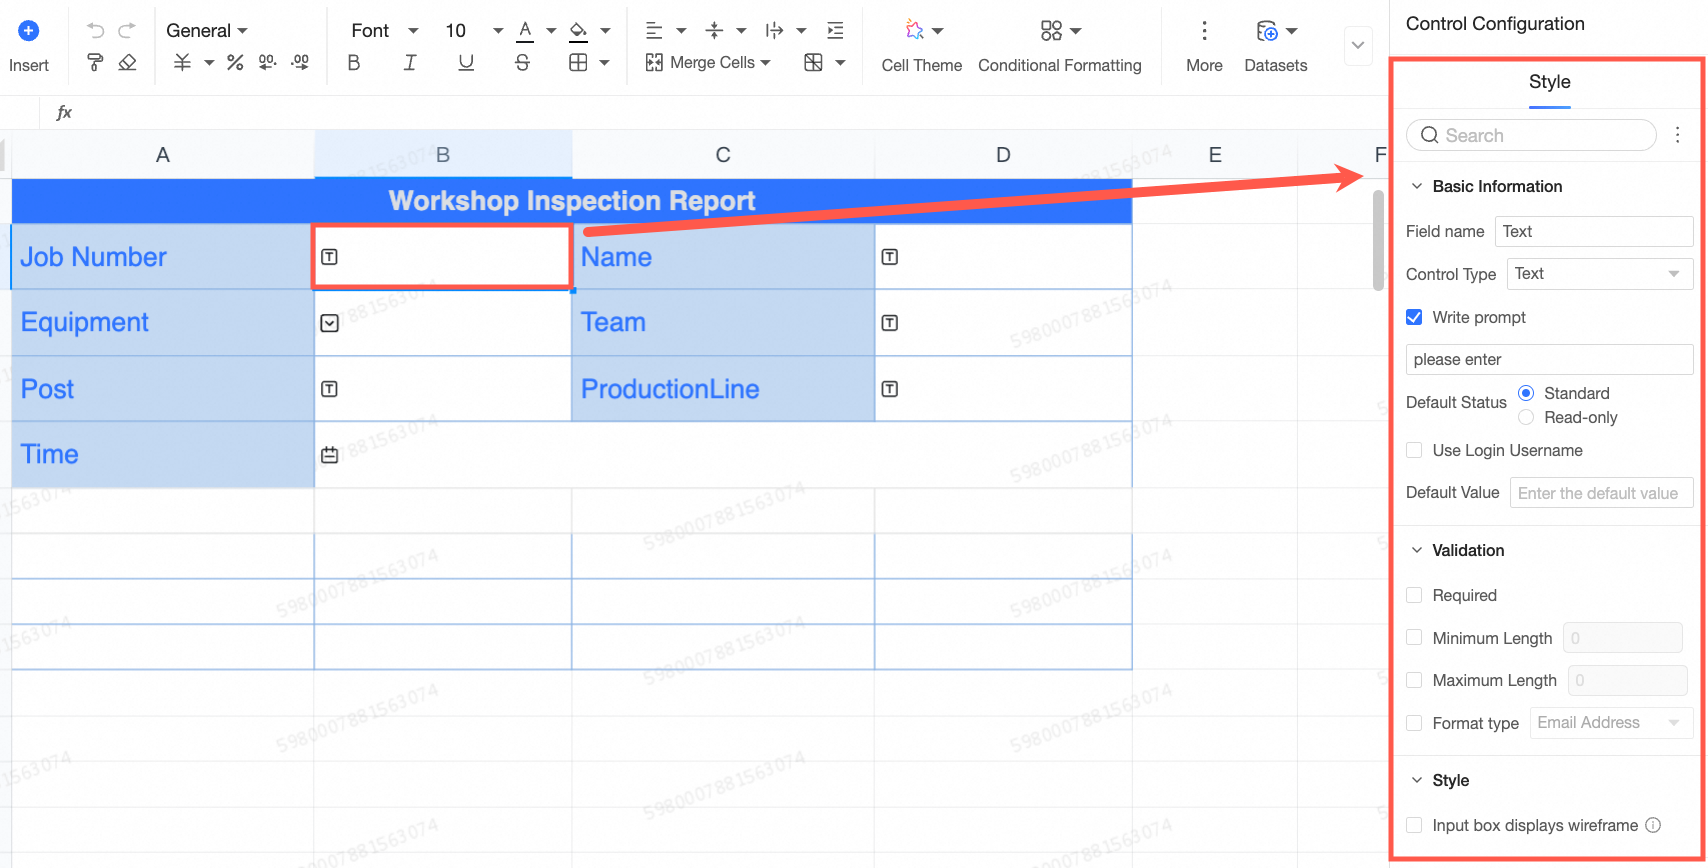The image size is (1708, 868).
Task: Switch to the Style tab
Action: pos(1550,82)
